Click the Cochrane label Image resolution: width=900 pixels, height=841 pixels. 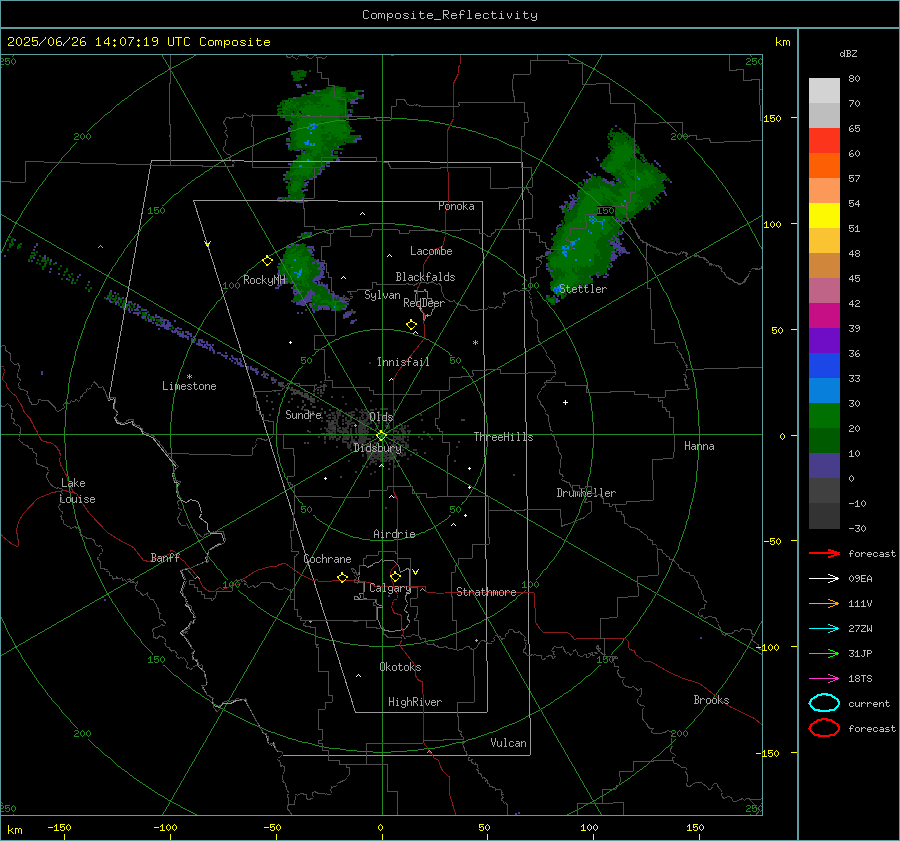pos(327,559)
